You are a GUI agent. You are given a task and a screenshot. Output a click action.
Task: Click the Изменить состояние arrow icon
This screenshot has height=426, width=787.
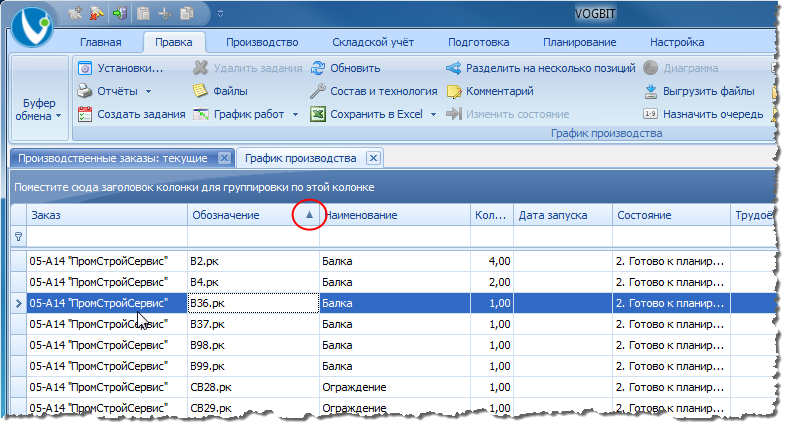(454, 114)
